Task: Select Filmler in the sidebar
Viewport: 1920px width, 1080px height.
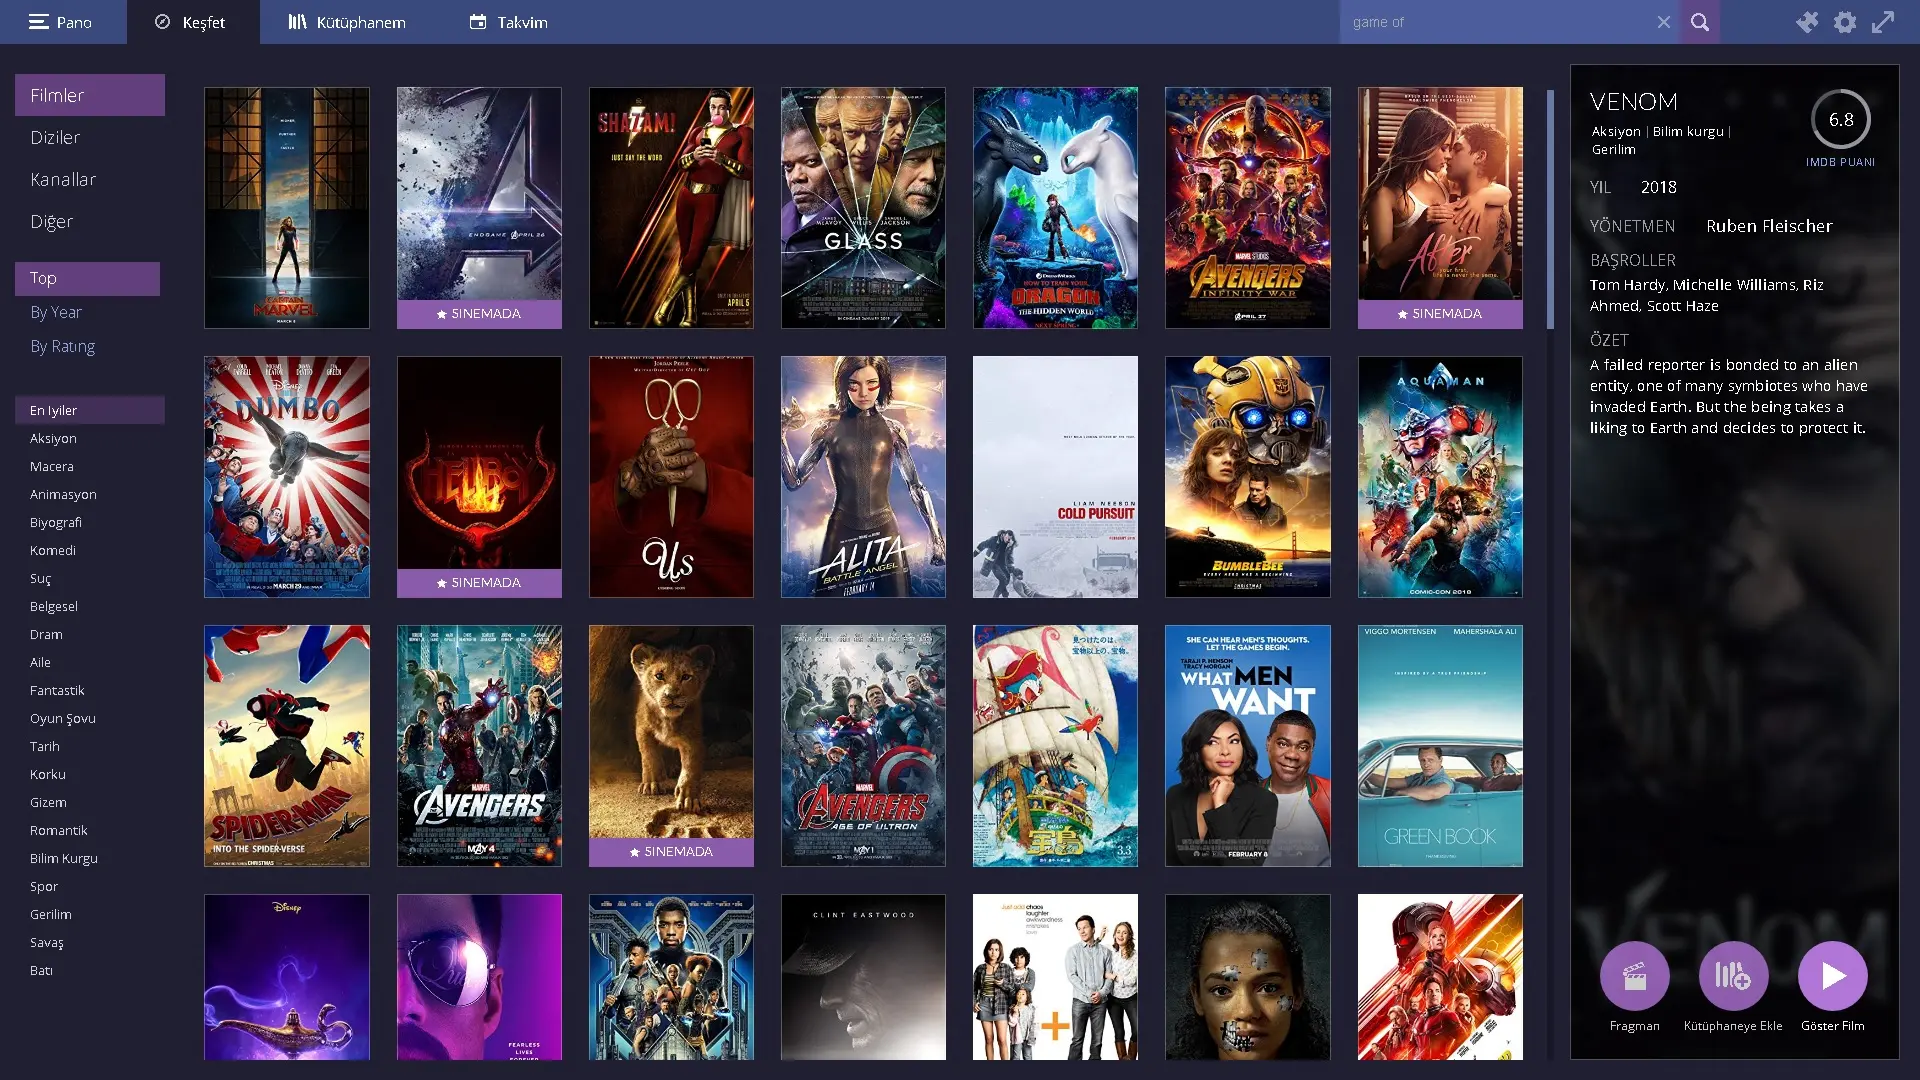Action: pos(90,95)
